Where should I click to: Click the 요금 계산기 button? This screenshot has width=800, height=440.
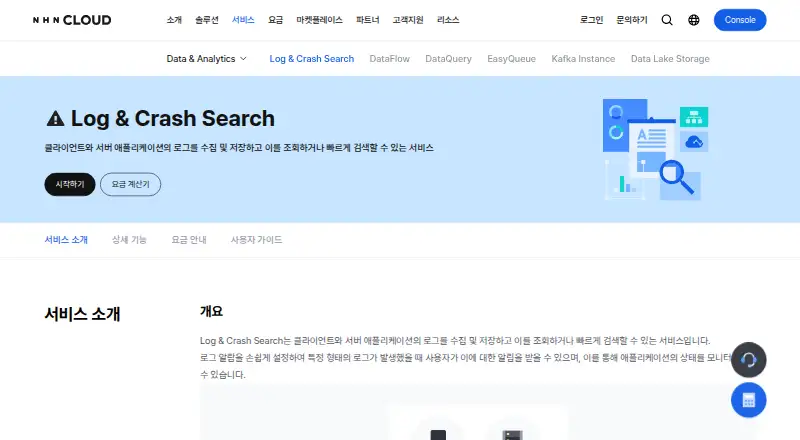click(131, 184)
